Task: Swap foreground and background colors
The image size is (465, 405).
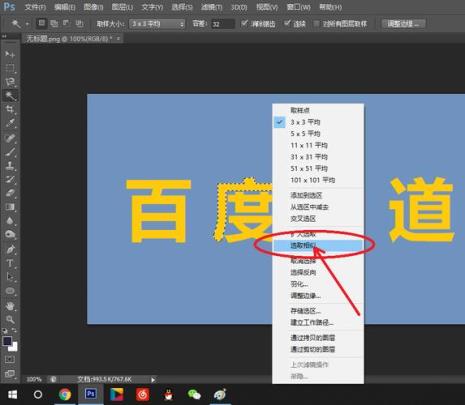Action: (x=14, y=331)
